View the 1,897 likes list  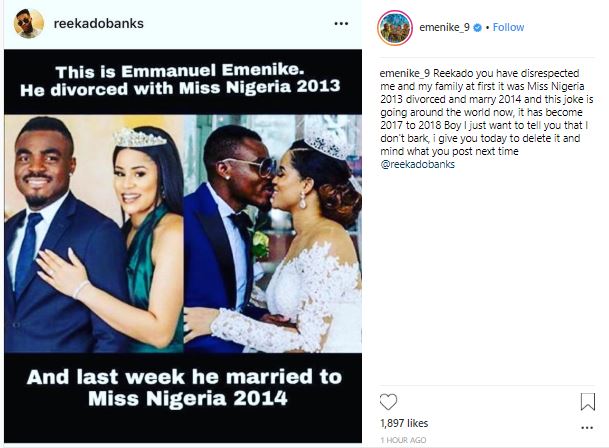click(x=402, y=424)
